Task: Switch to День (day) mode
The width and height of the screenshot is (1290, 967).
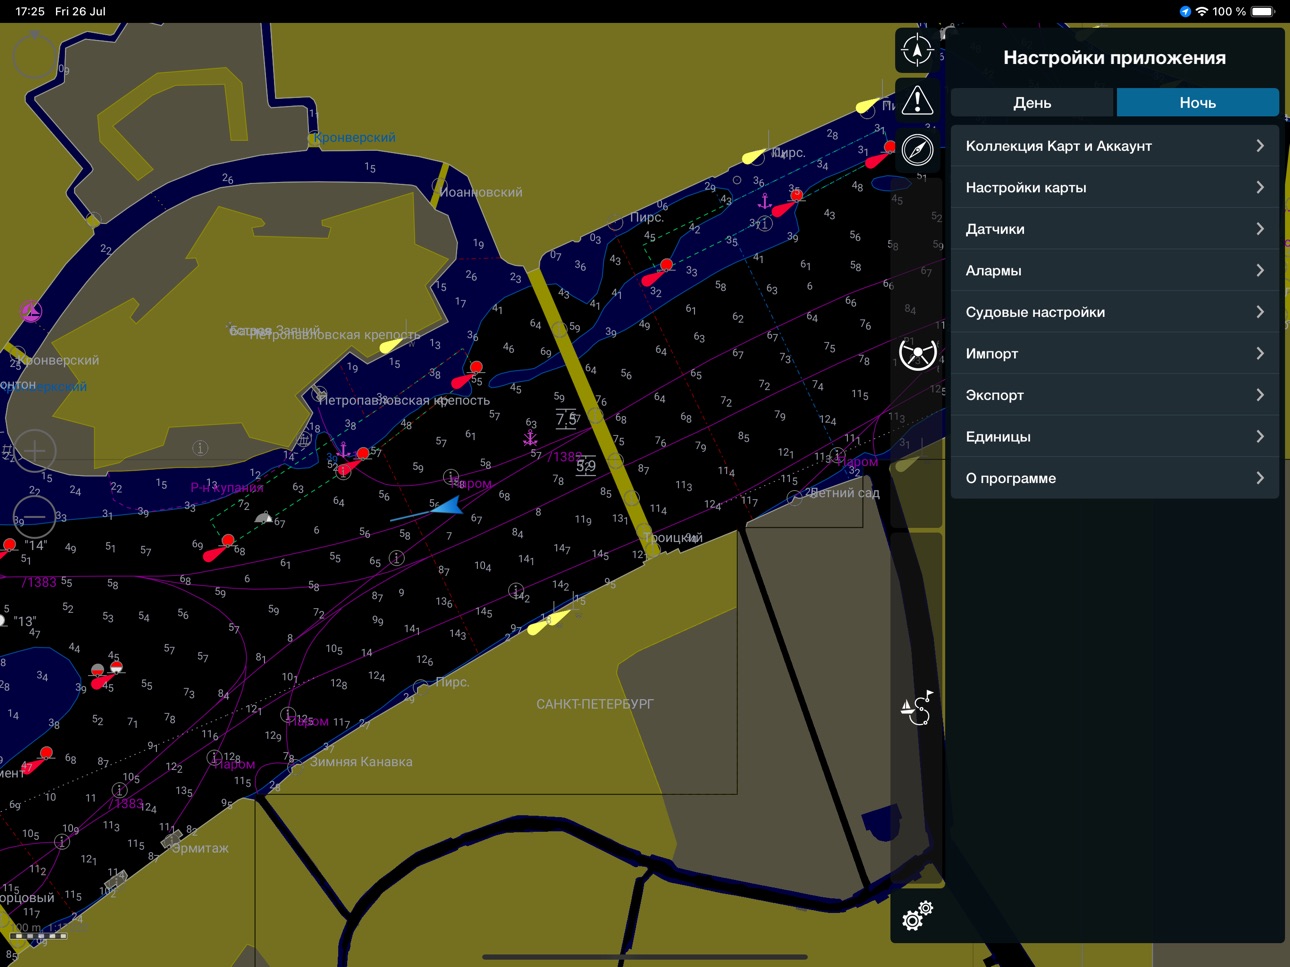Action: coord(1032,102)
